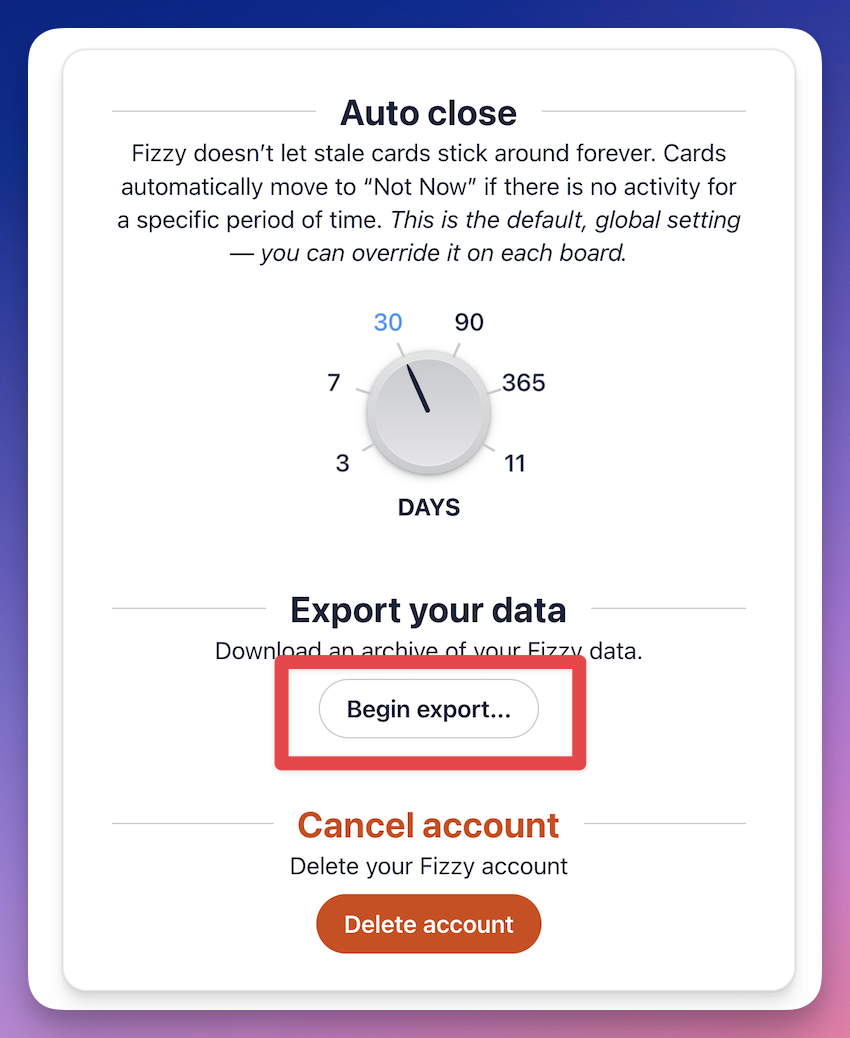Click the Delete your Fizzy account text
The height and width of the screenshot is (1038, 850).
tap(428, 866)
